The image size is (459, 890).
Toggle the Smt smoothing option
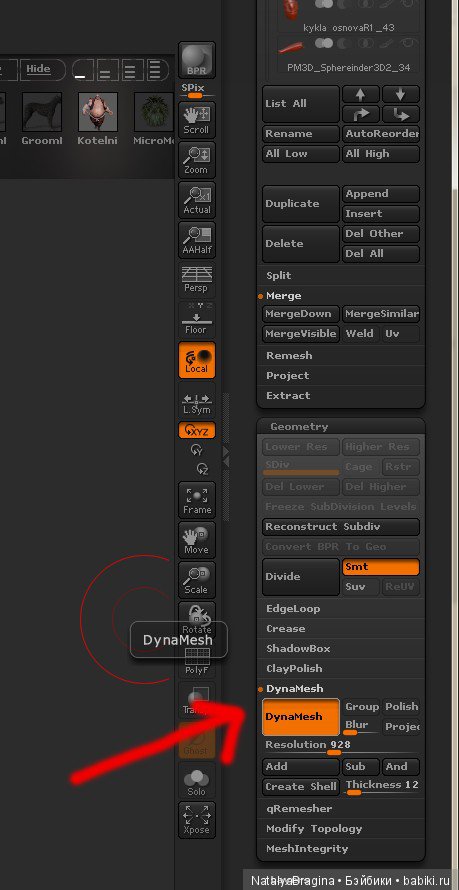tap(381, 566)
